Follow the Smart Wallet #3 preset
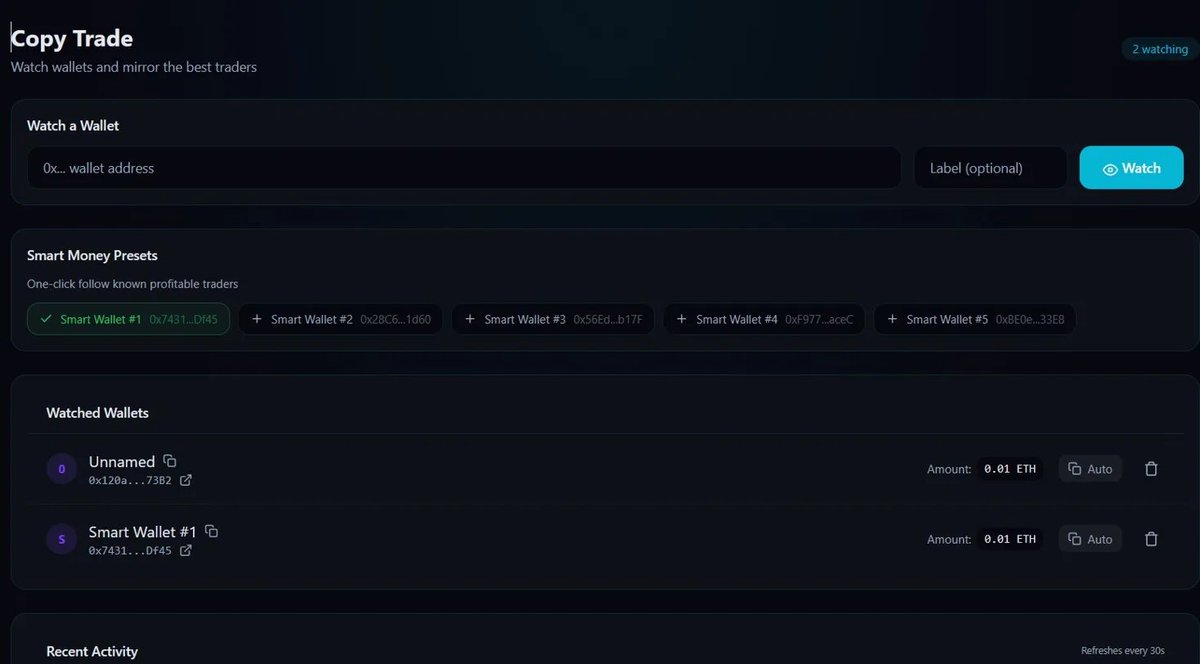The height and width of the screenshot is (664, 1200). click(x=553, y=318)
